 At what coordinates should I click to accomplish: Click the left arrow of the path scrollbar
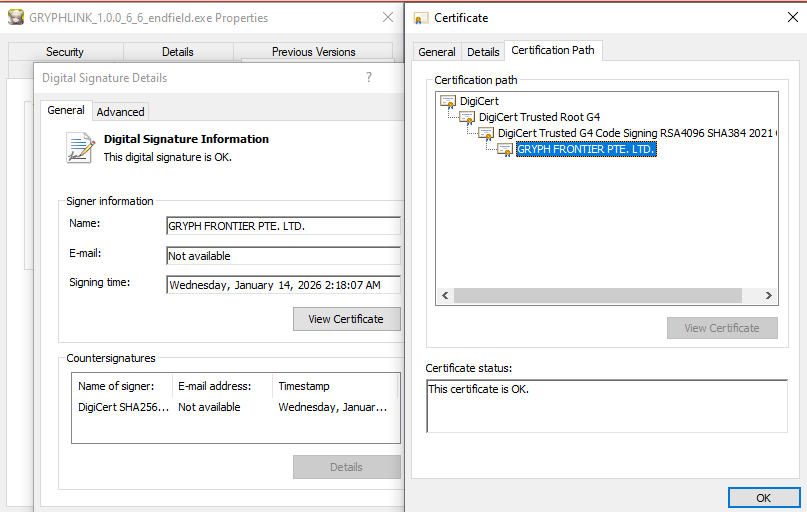[445, 295]
